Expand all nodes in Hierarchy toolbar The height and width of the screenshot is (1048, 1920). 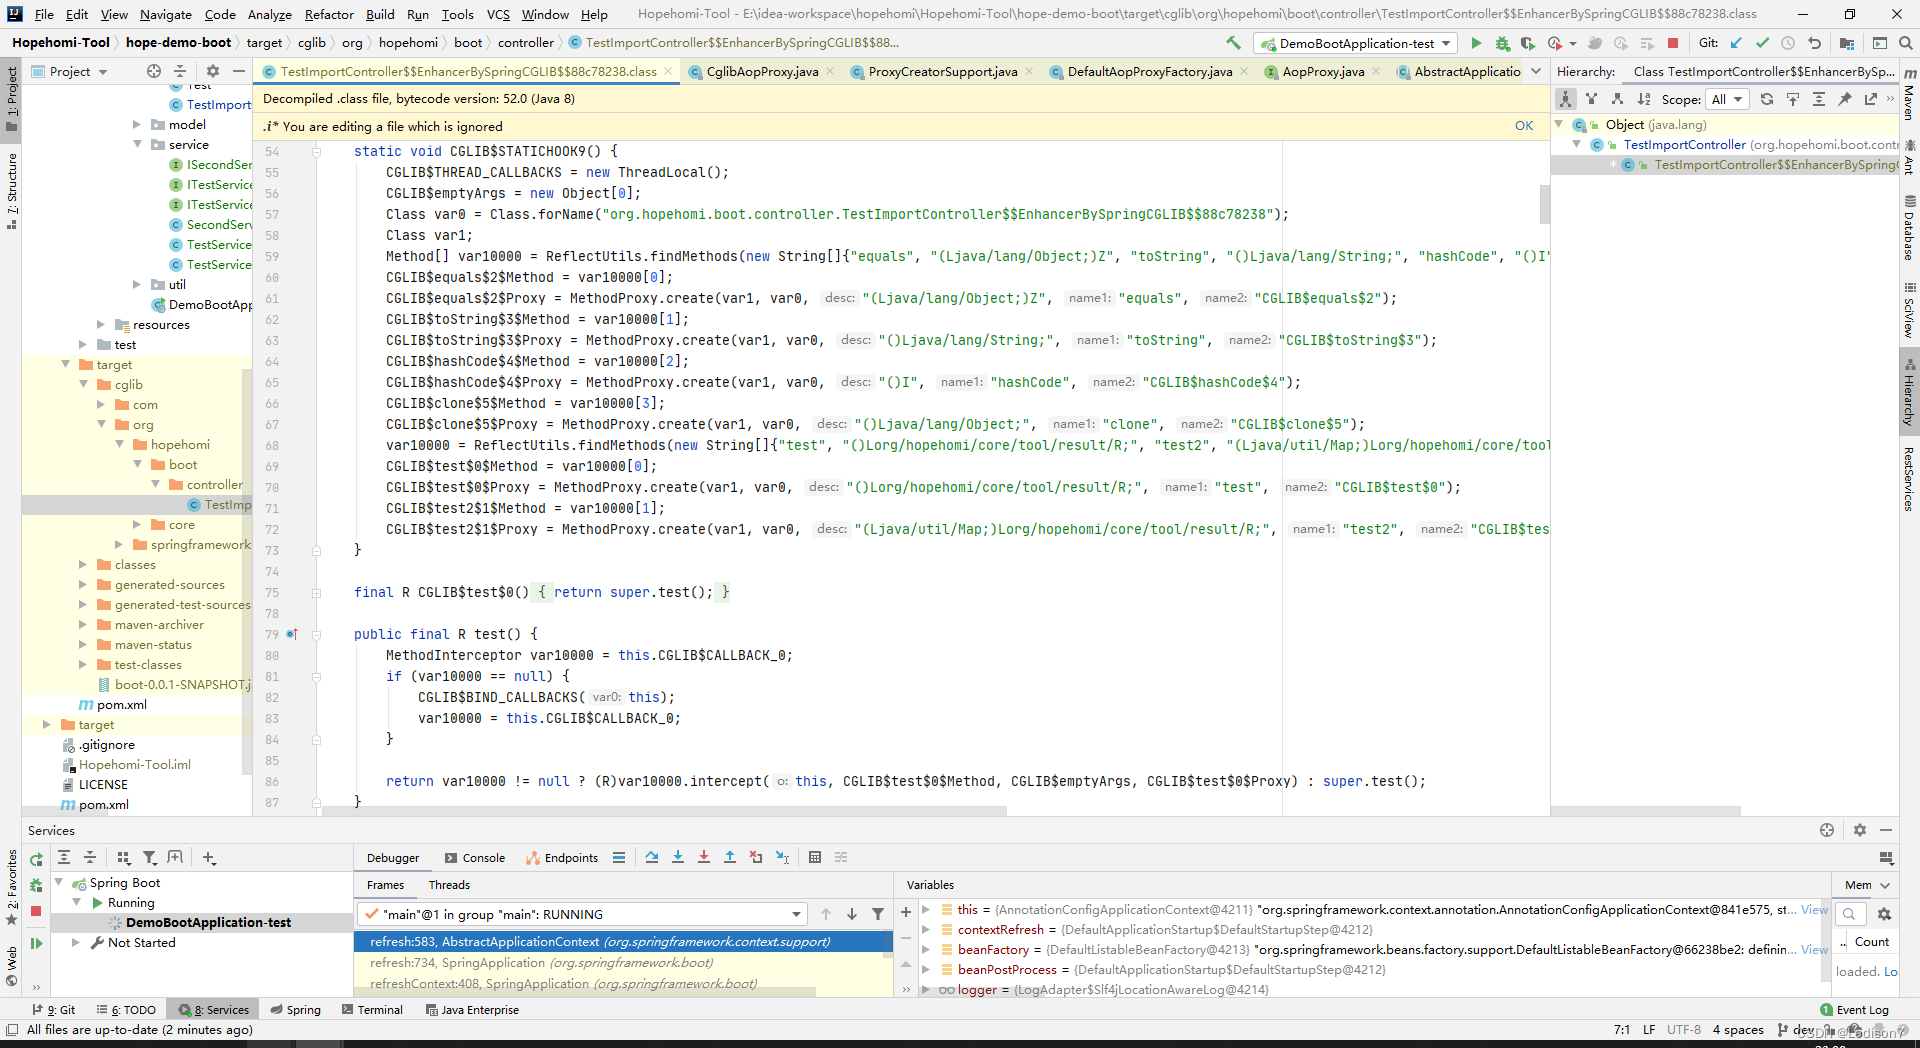click(x=1819, y=99)
